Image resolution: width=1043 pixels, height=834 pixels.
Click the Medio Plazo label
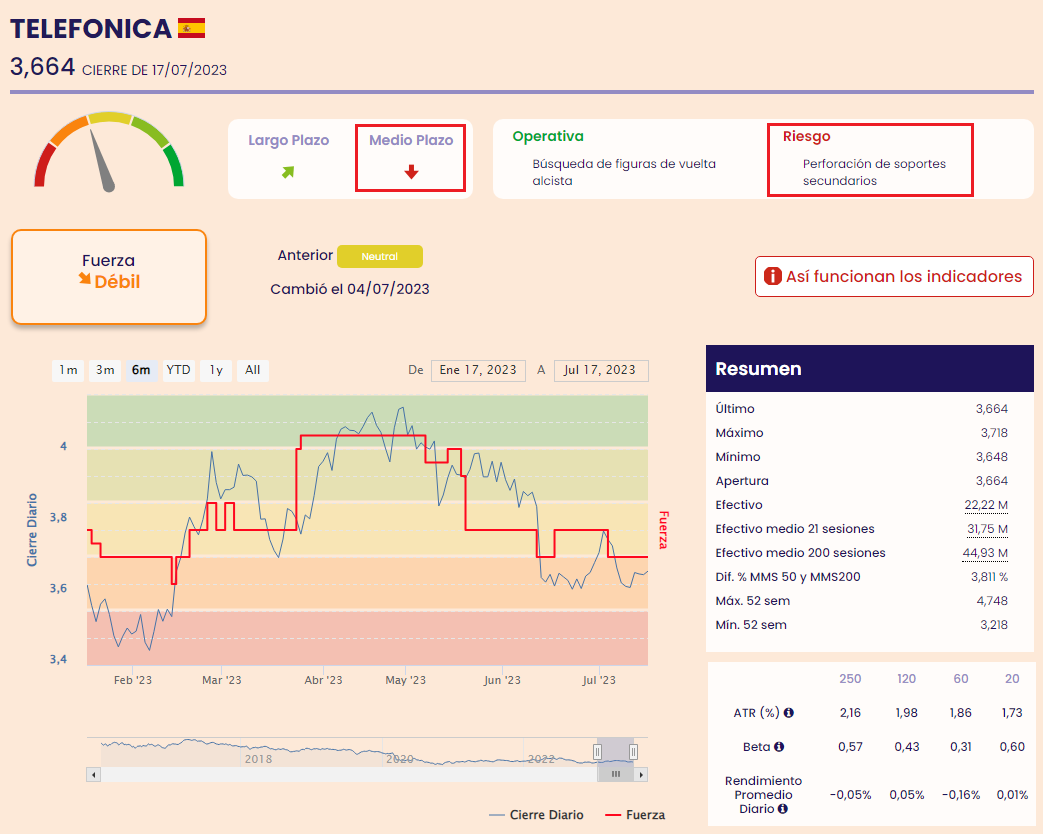(x=411, y=140)
